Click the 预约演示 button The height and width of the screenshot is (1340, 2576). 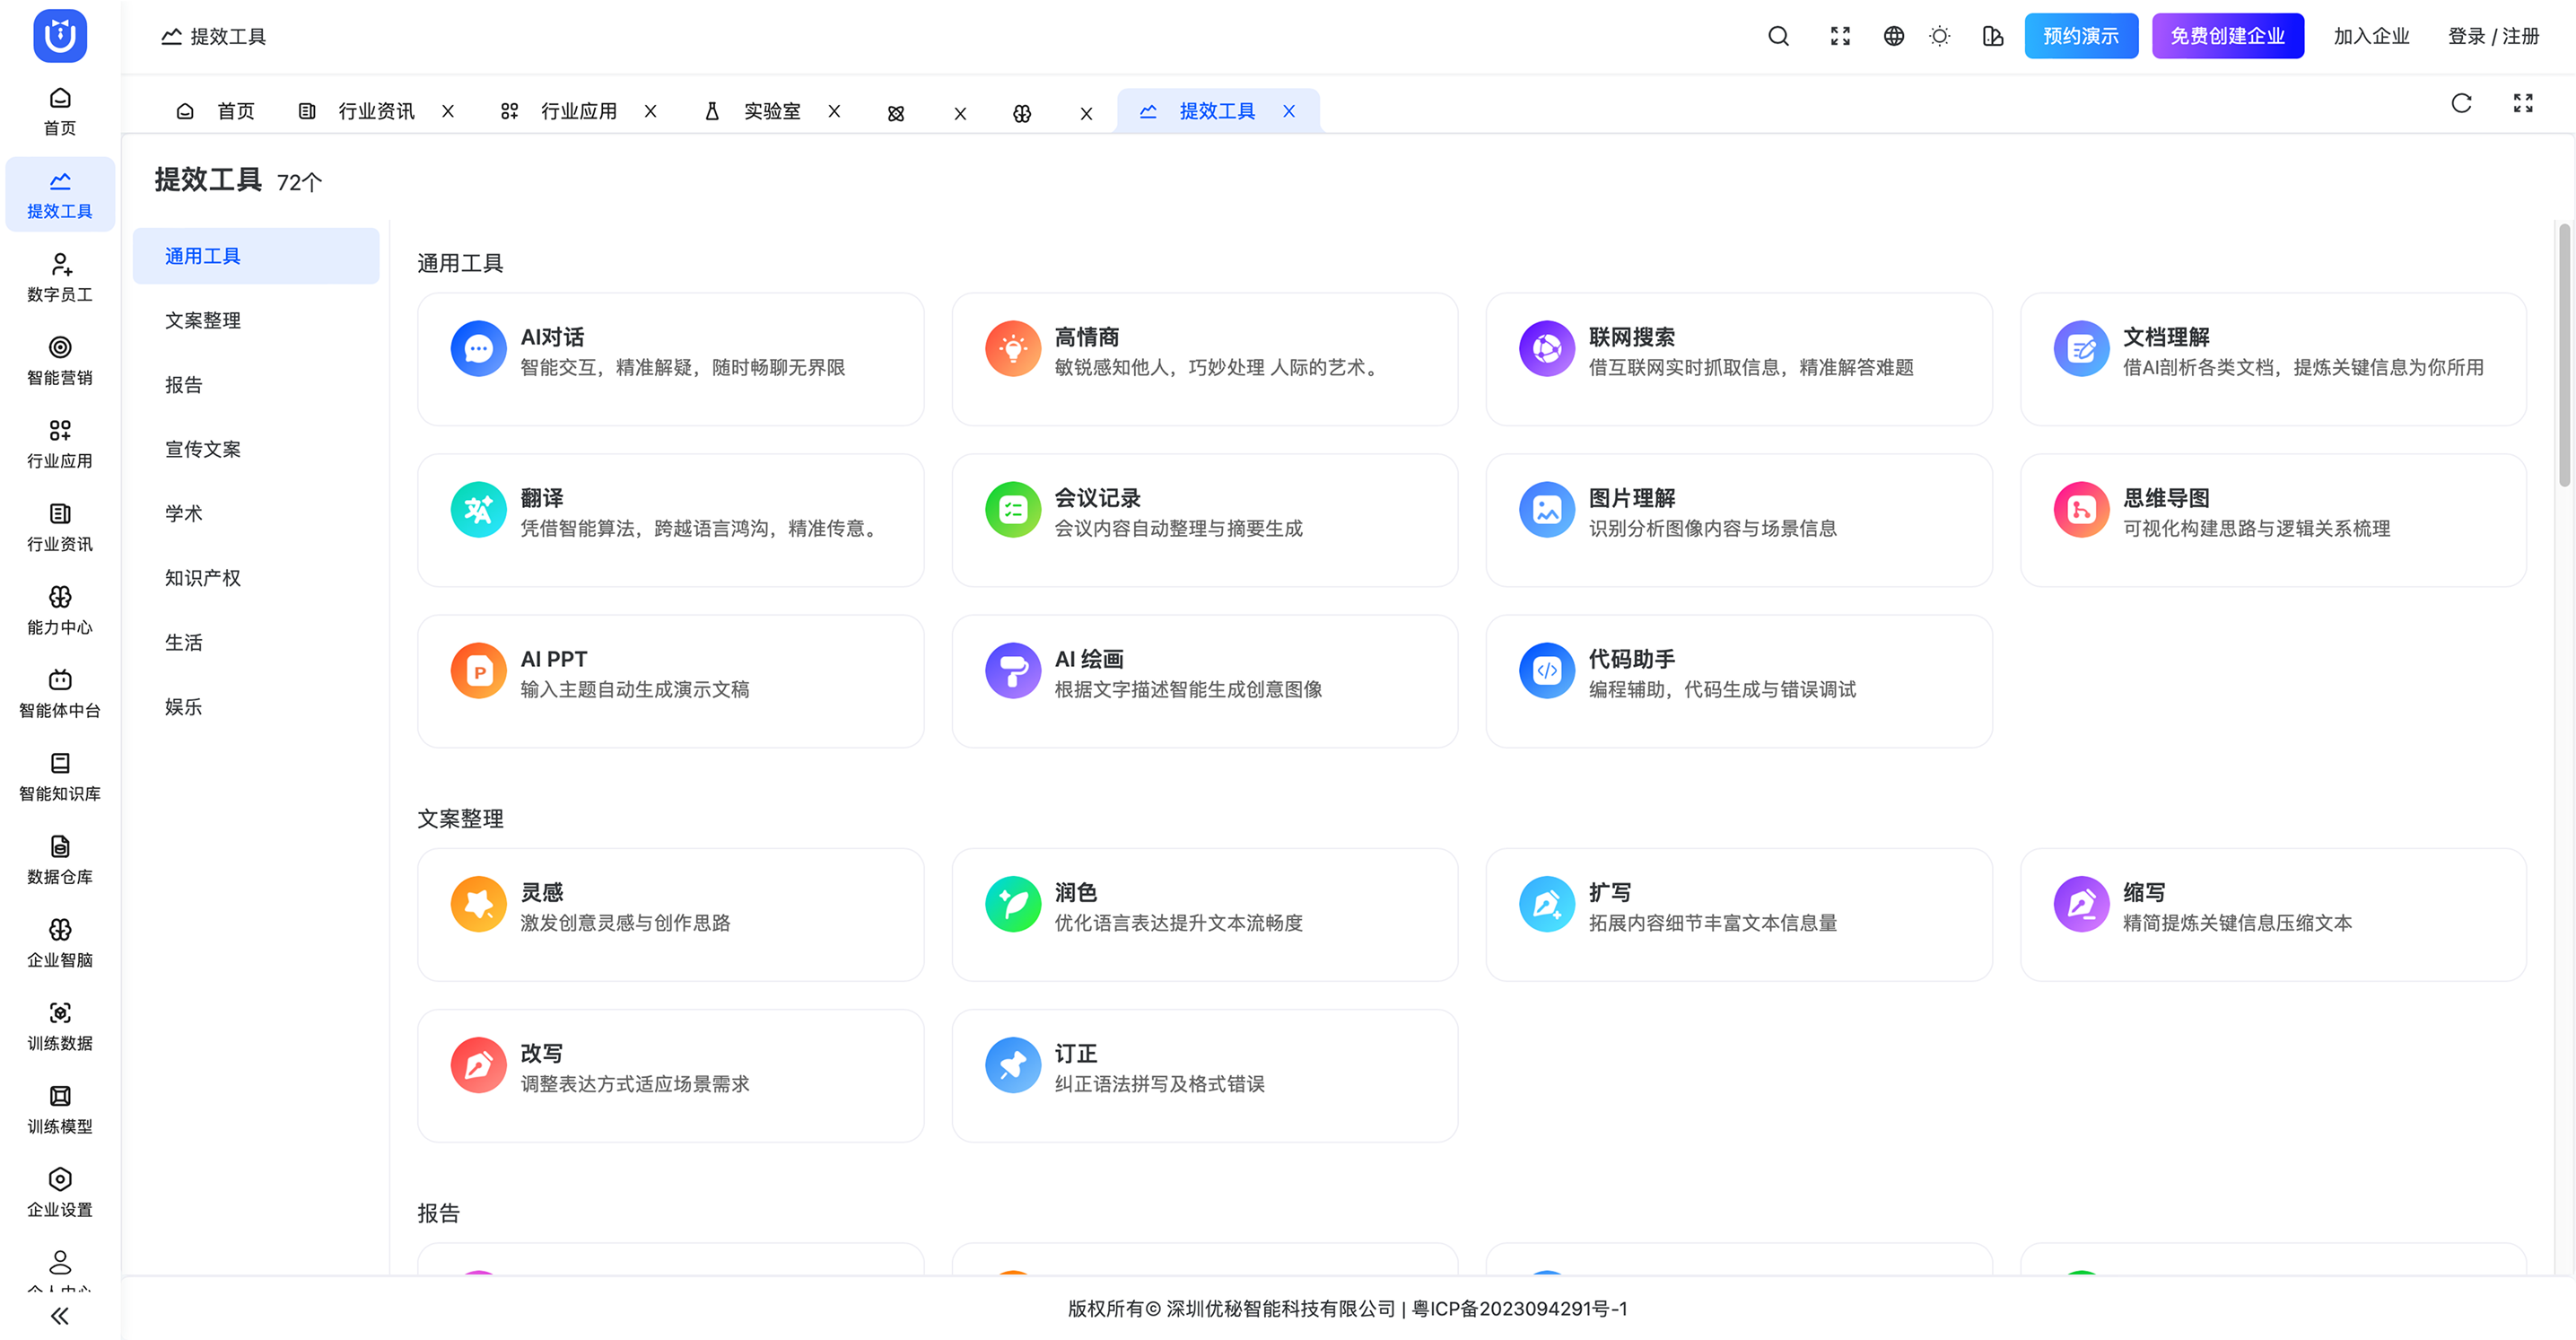2080,36
